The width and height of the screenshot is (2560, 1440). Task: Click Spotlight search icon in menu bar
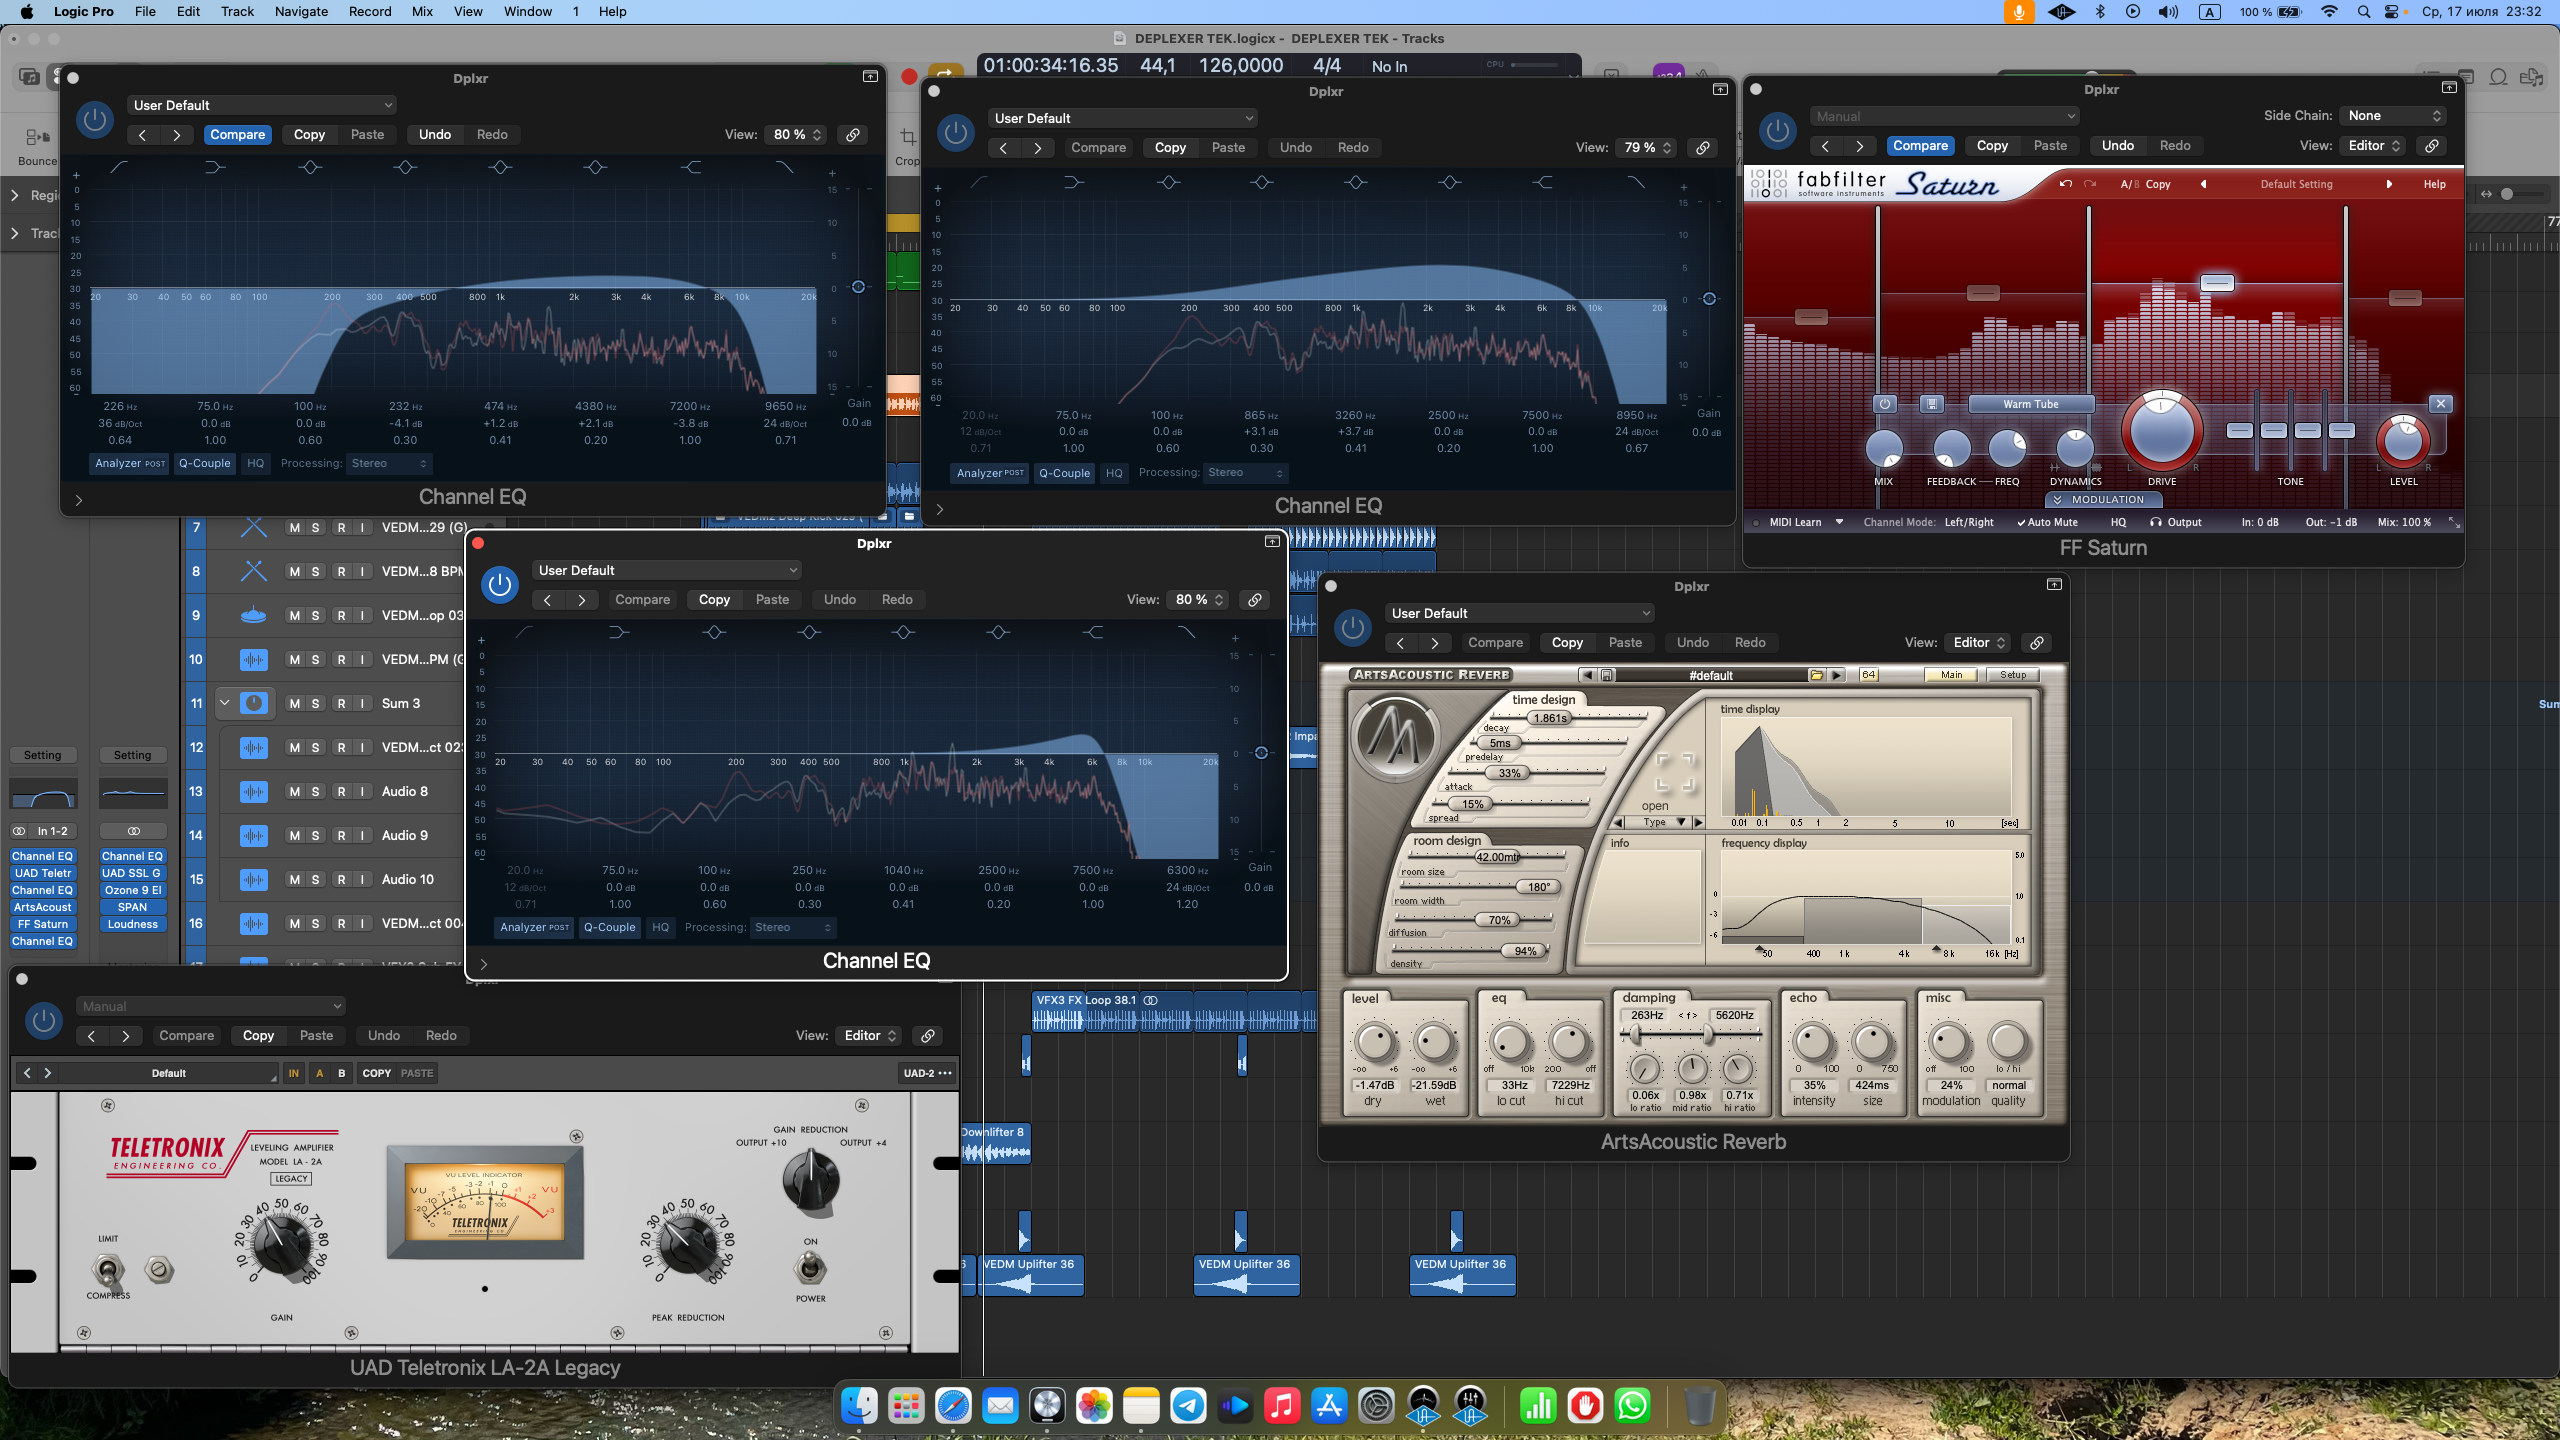[x=2363, y=12]
